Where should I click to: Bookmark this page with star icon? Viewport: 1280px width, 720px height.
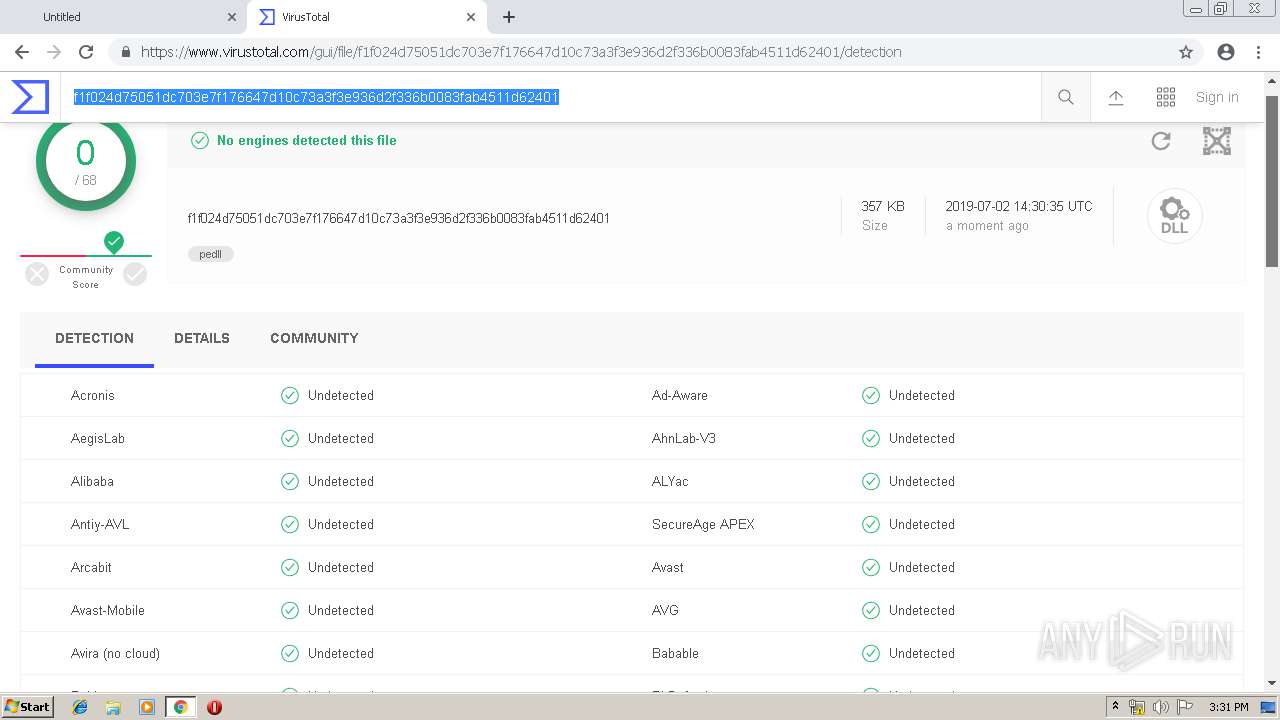pos(1186,52)
